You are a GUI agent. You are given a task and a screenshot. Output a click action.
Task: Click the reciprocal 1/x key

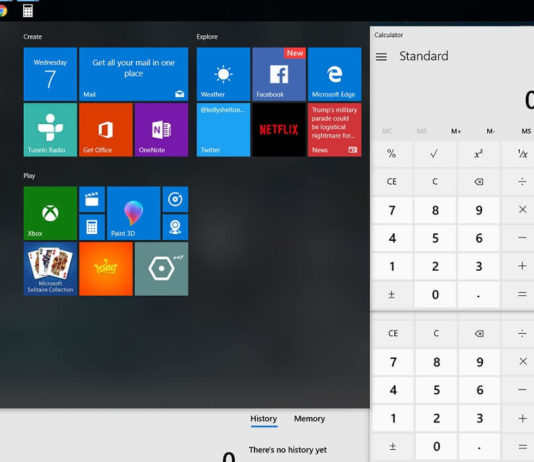pos(522,154)
